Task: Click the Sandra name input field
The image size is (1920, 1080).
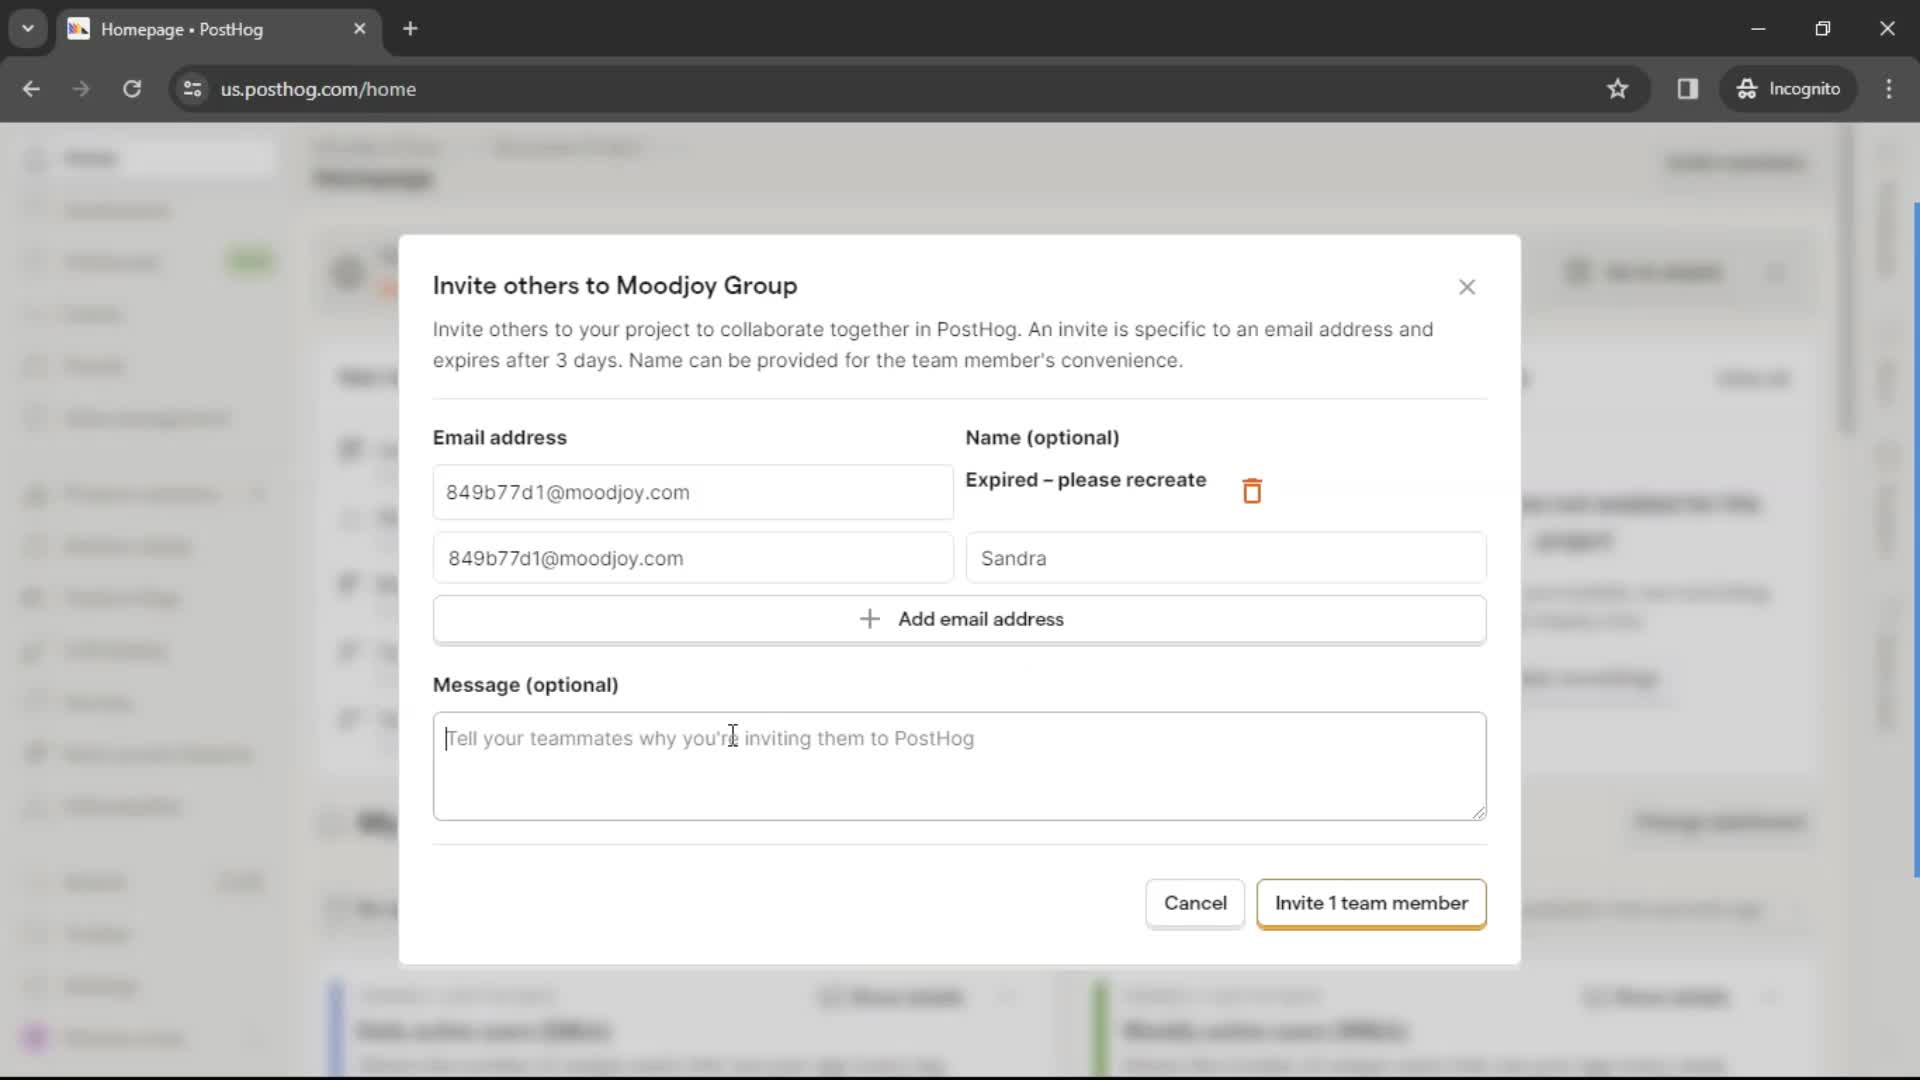Action: pos(1225,558)
